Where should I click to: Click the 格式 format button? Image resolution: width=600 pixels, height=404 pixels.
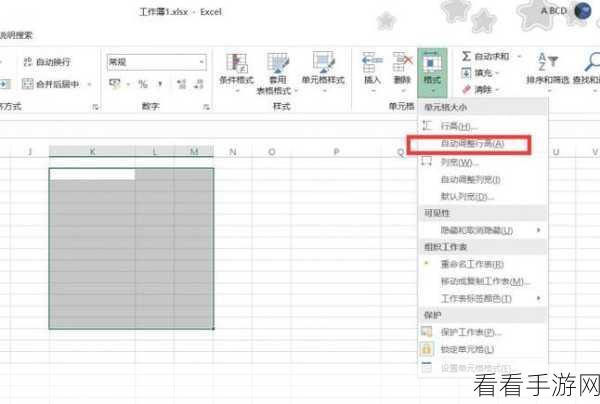(x=432, y=71)
